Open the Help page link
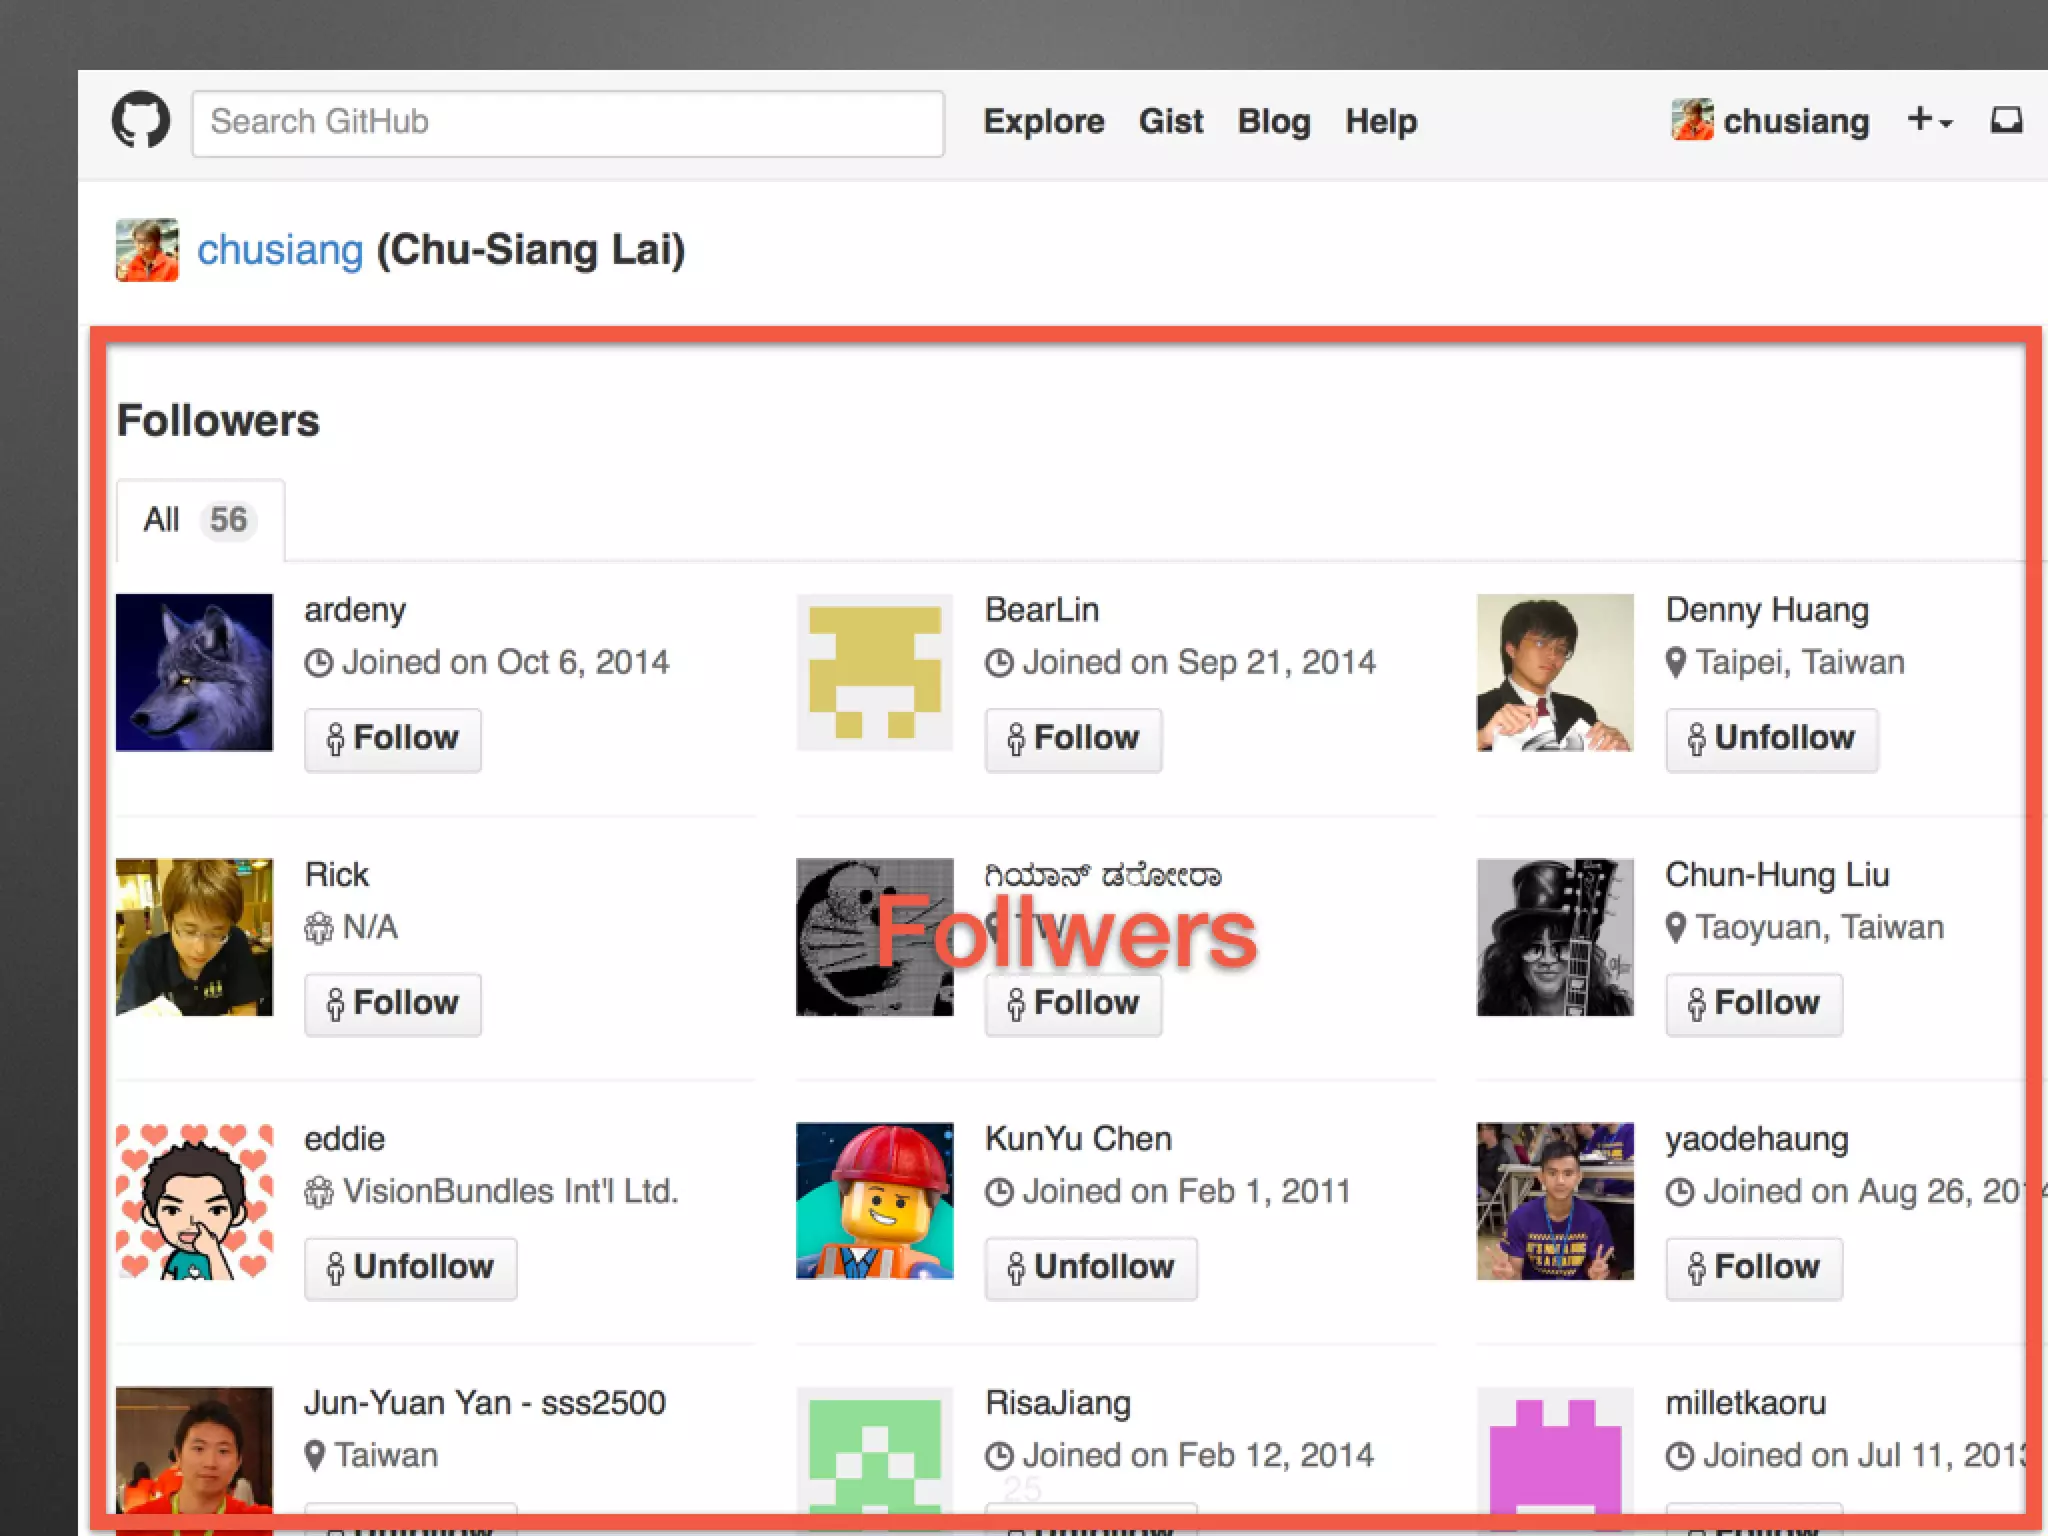Viewport: 2048px width, 1536px height. pos(1380,122)
